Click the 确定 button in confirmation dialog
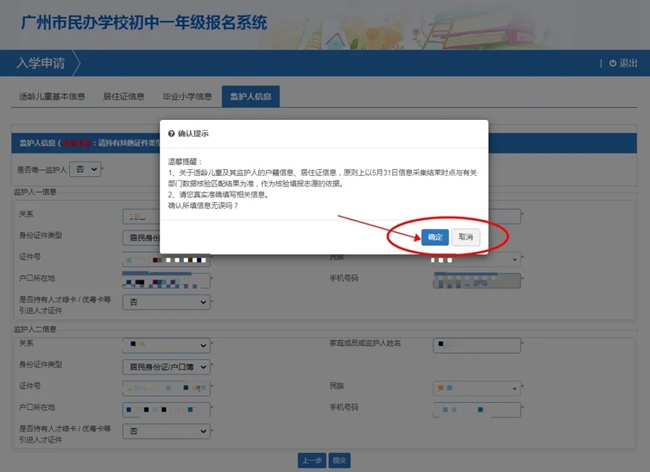 coord(434,237)
